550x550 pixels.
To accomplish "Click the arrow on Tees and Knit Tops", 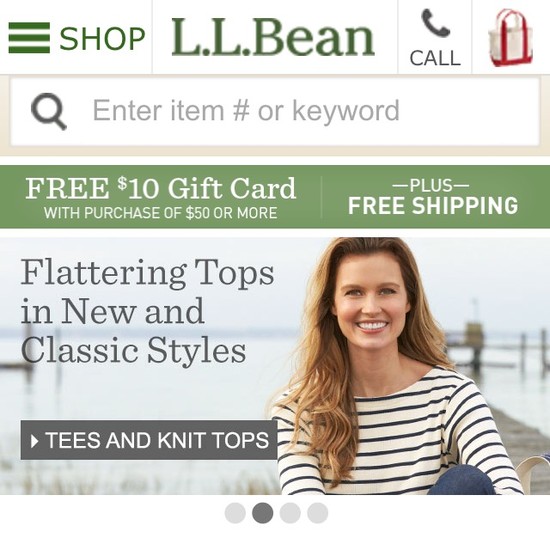I will coord(34,441).
